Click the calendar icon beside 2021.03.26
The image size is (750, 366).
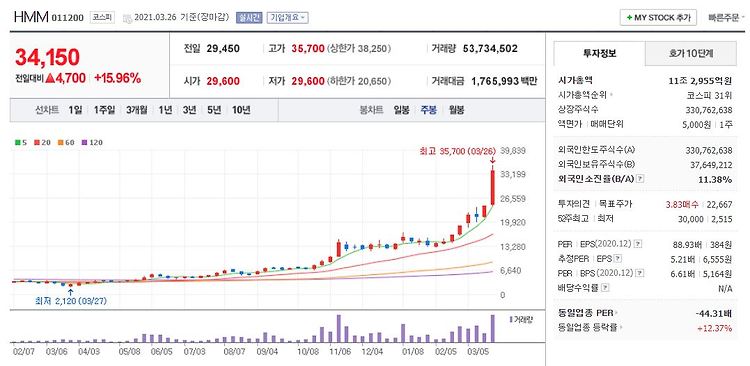click(x=127, y=18)
